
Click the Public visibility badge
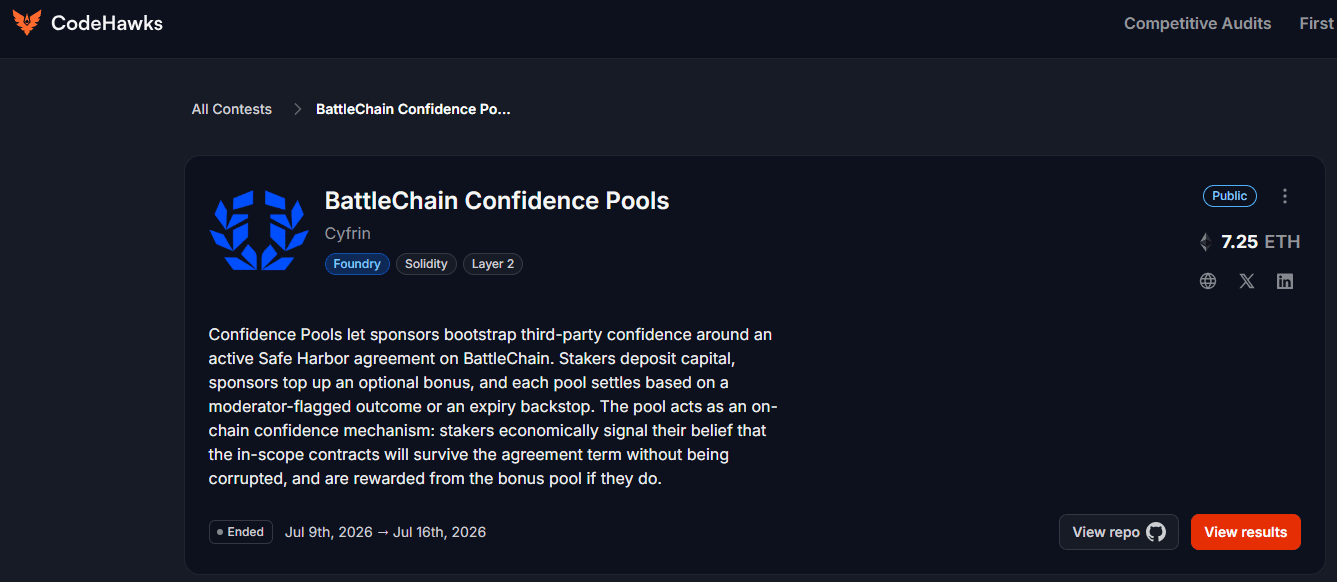tap(1229, 196)
